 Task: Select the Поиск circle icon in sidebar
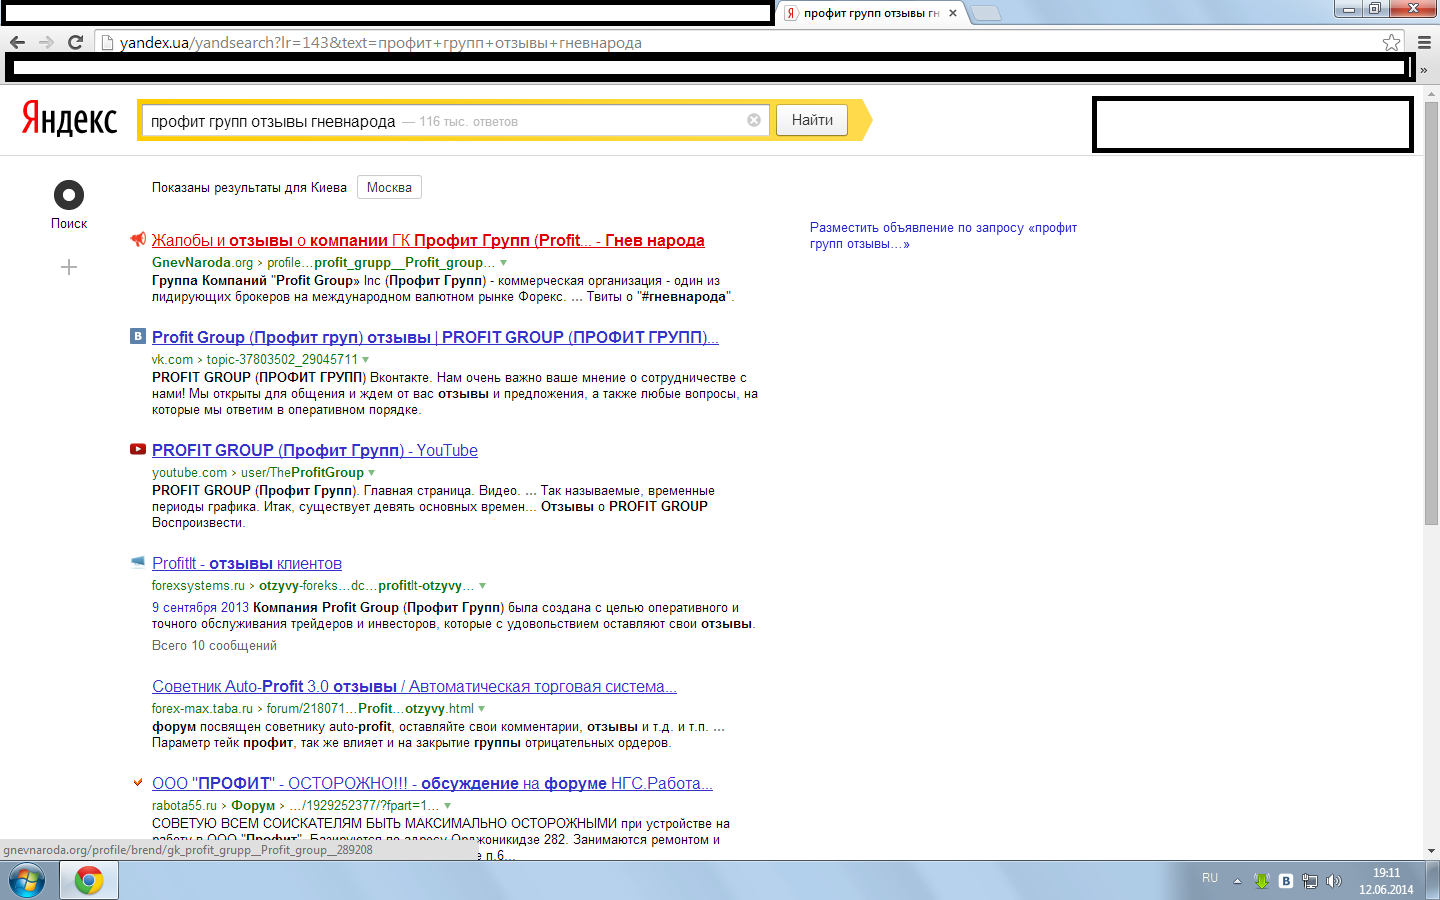69,195
